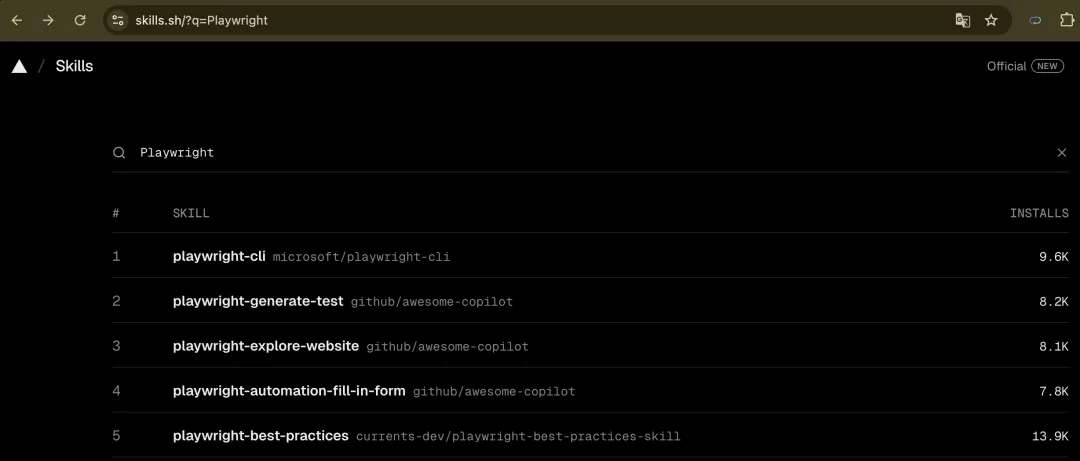Viewport: 1080px width, 461px height.
Task: Click the blue loop extension icon
Action: (x=1035, y=20)
